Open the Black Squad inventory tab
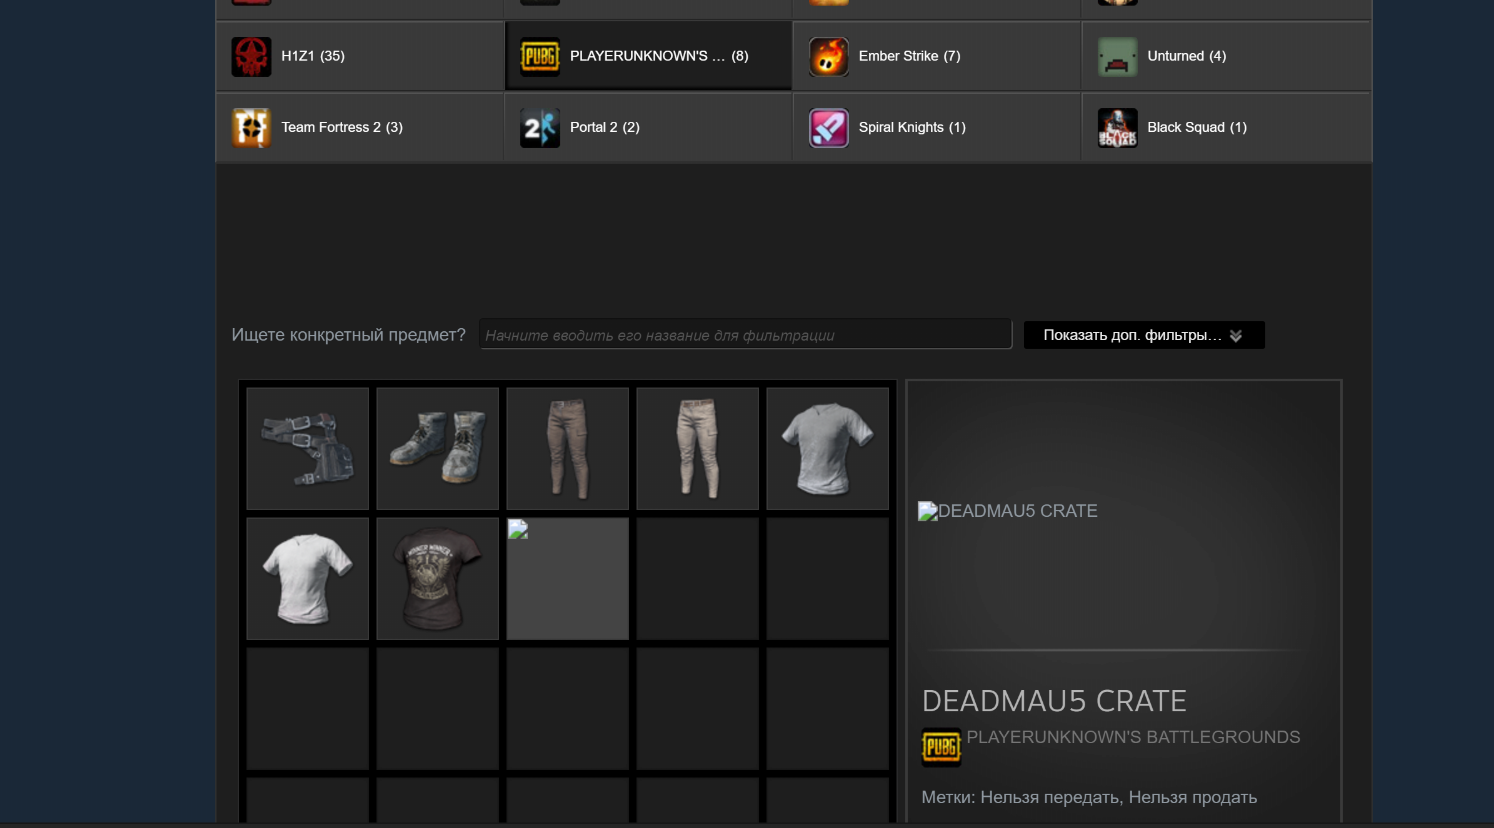The image size is (1494, 828). click(x=1226, y=127)
